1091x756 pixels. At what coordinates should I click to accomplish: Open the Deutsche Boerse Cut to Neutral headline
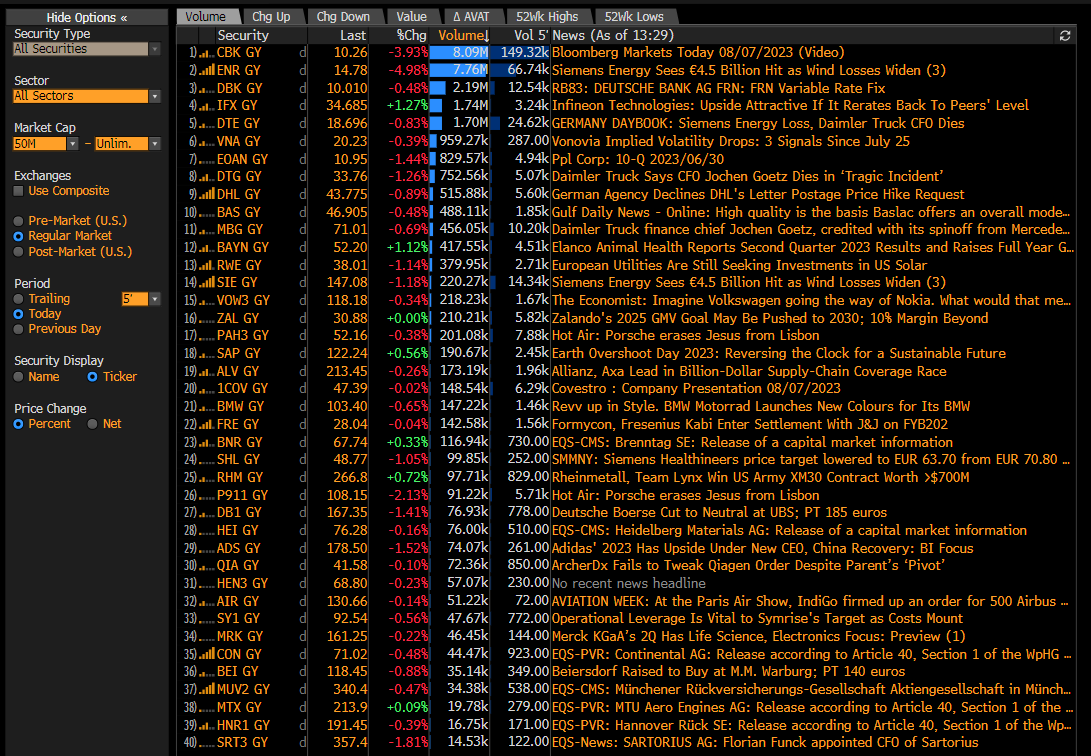(719, 513)
